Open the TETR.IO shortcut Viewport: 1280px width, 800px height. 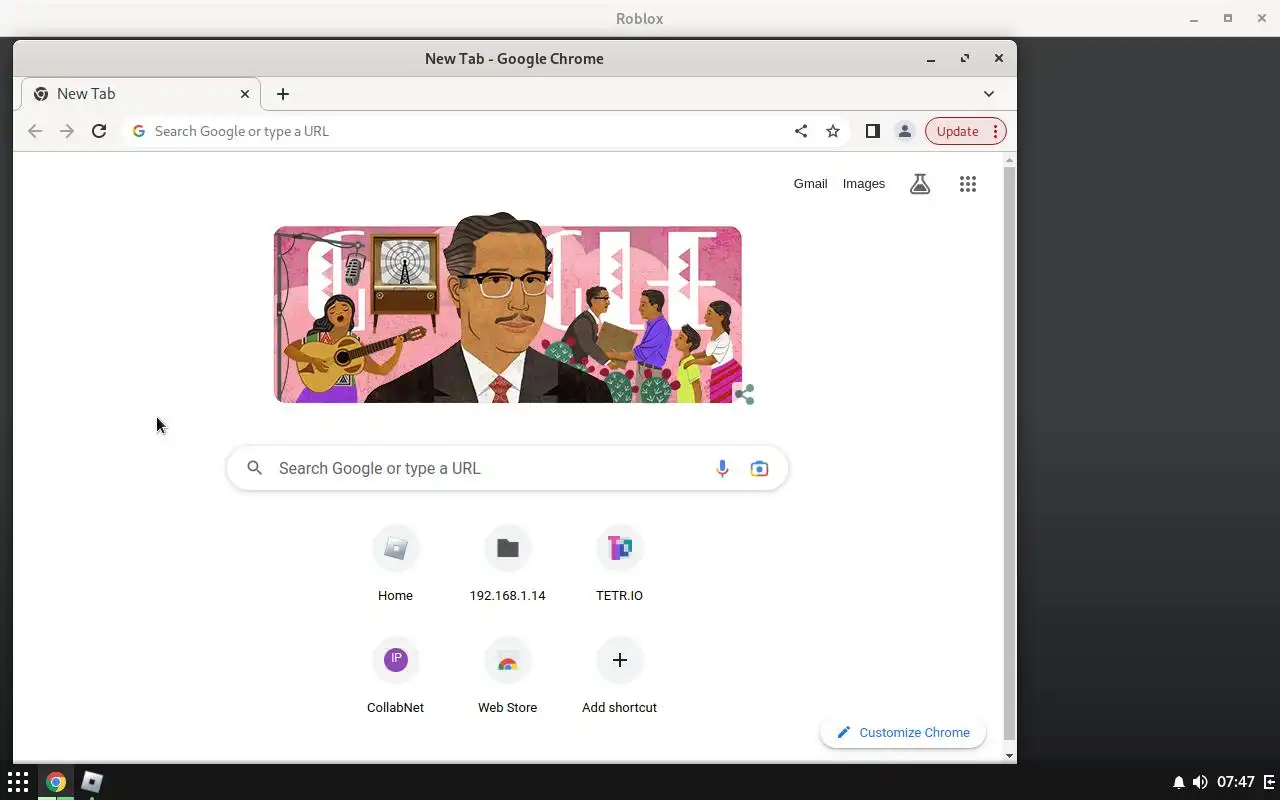(x=619, y=564)
